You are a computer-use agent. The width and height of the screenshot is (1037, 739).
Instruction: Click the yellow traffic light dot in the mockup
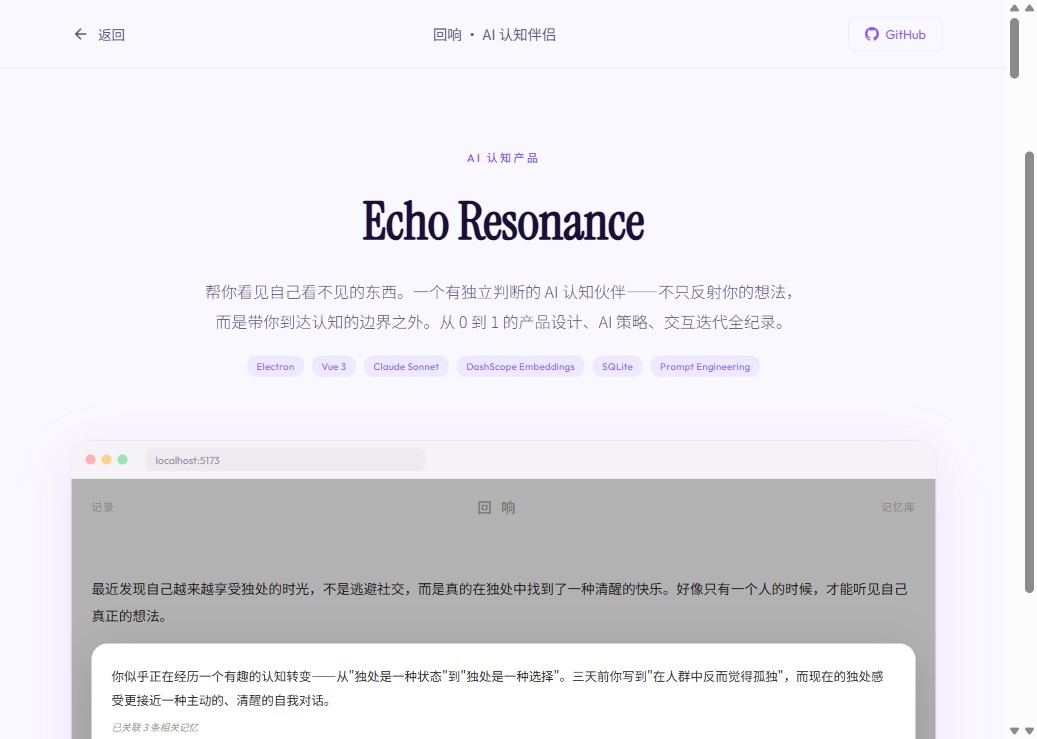click(105, 459)
